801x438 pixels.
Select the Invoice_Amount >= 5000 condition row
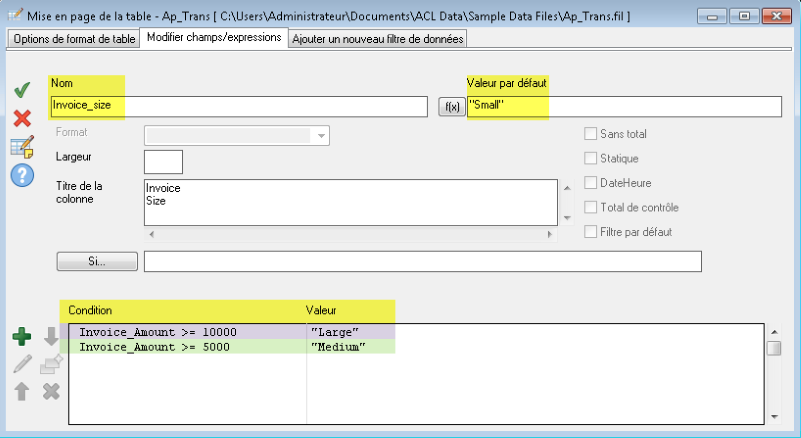tap(155, 347)
